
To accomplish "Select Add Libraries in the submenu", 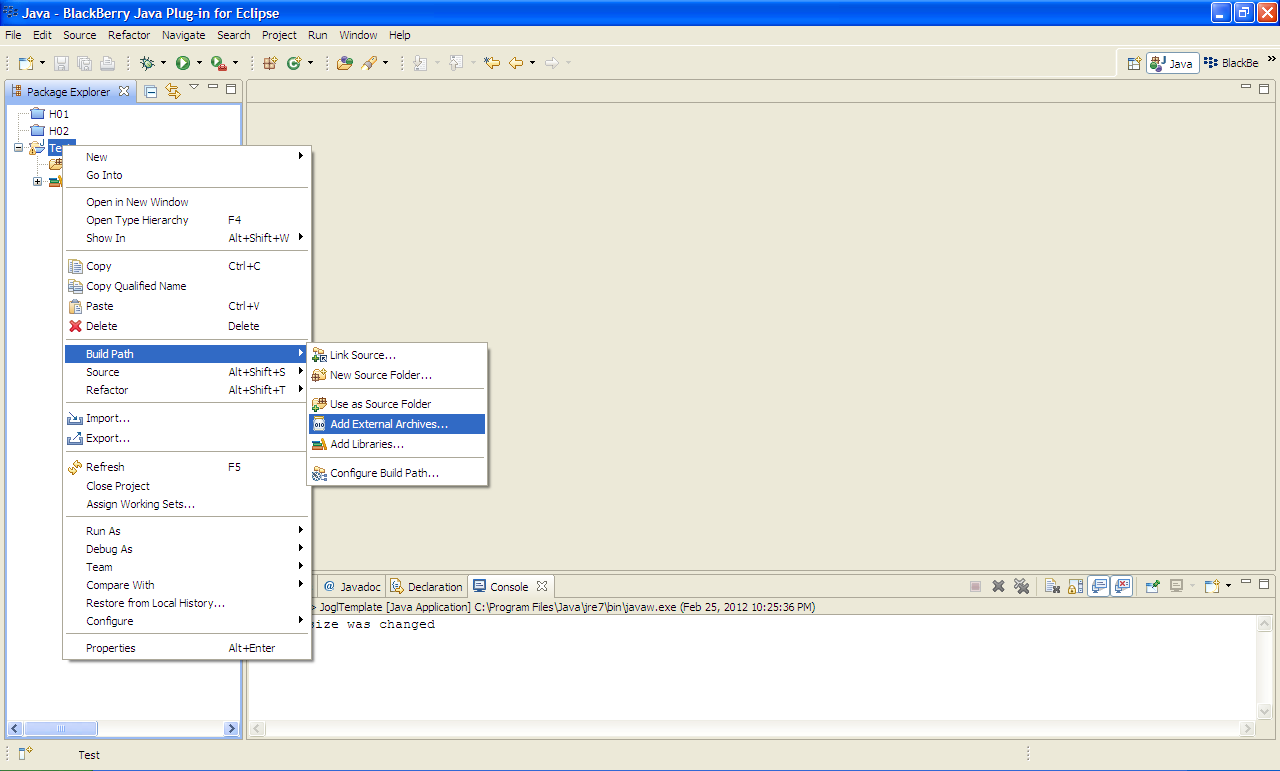I will coord(397,444).
